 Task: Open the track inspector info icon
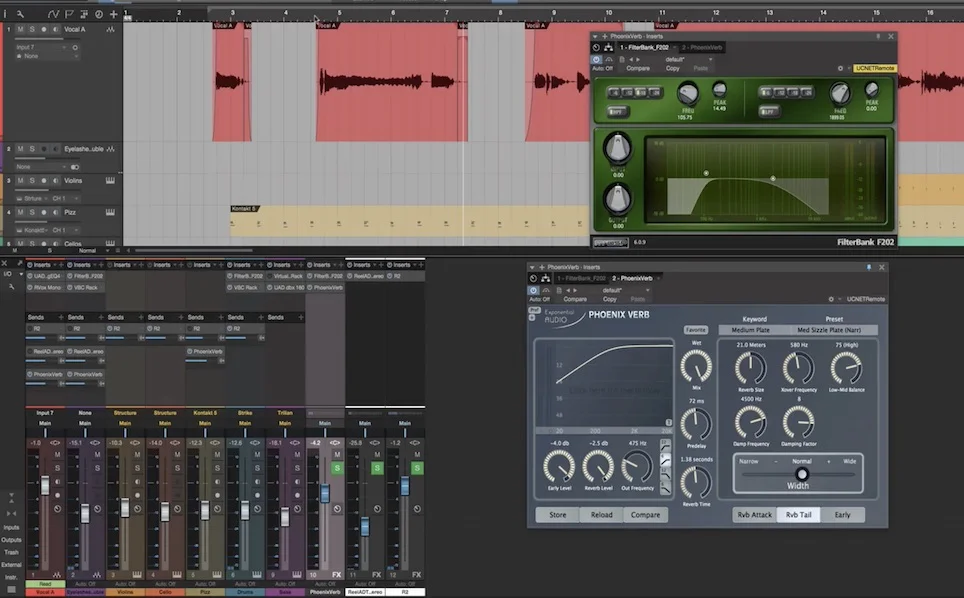[x=5, y=14]
